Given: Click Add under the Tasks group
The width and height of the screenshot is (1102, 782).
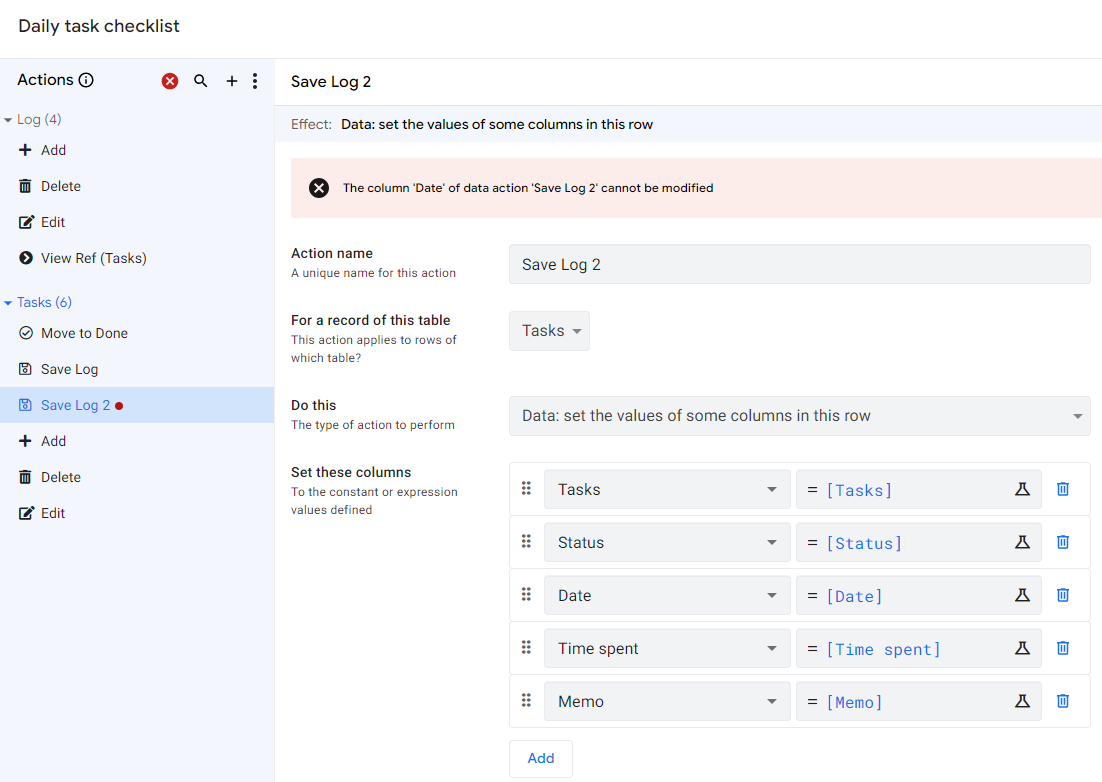Looking at the screenshot, I should [x=51, y=440].
